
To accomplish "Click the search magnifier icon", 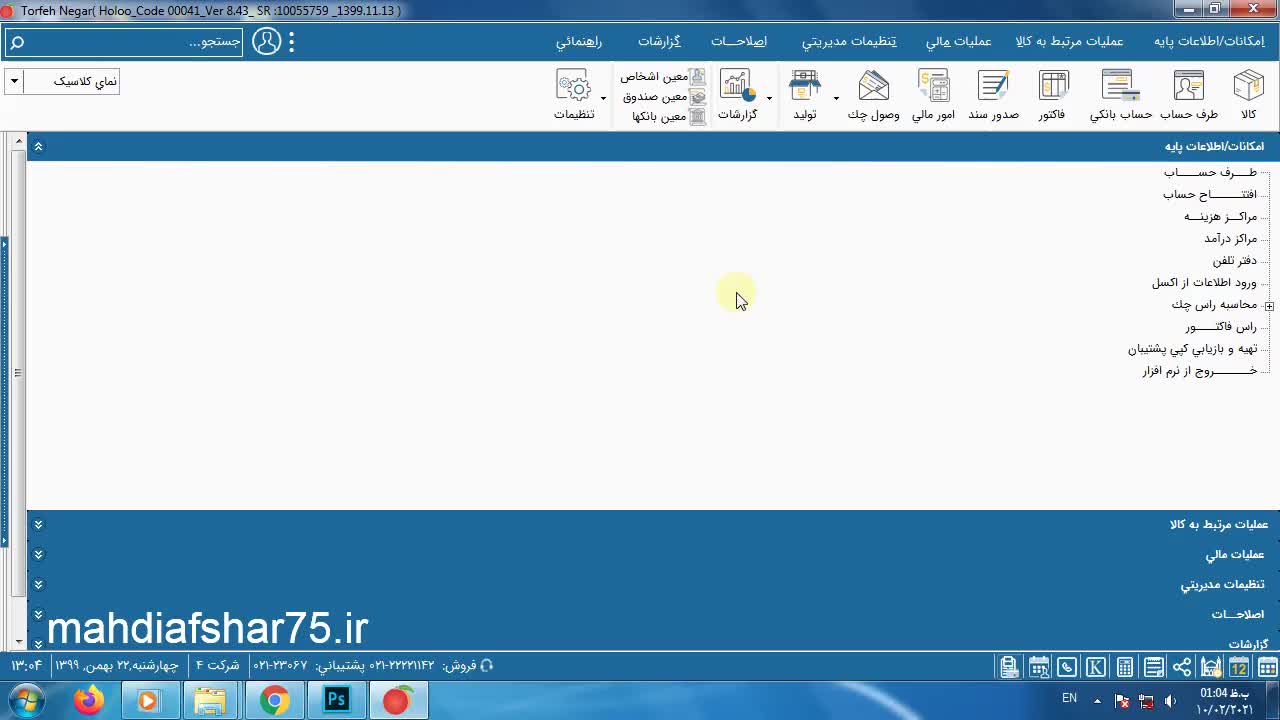I will click(x=17, y=42).
